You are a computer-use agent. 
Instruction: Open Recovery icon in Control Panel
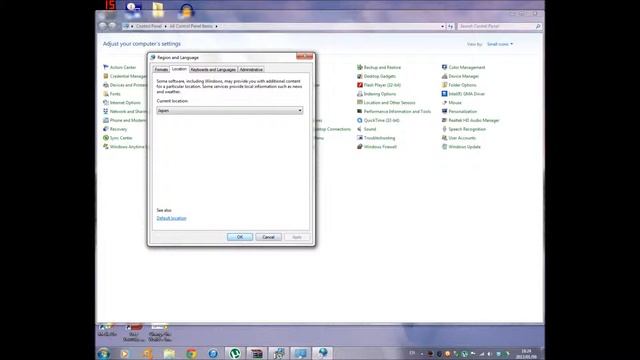pos(106,129)
